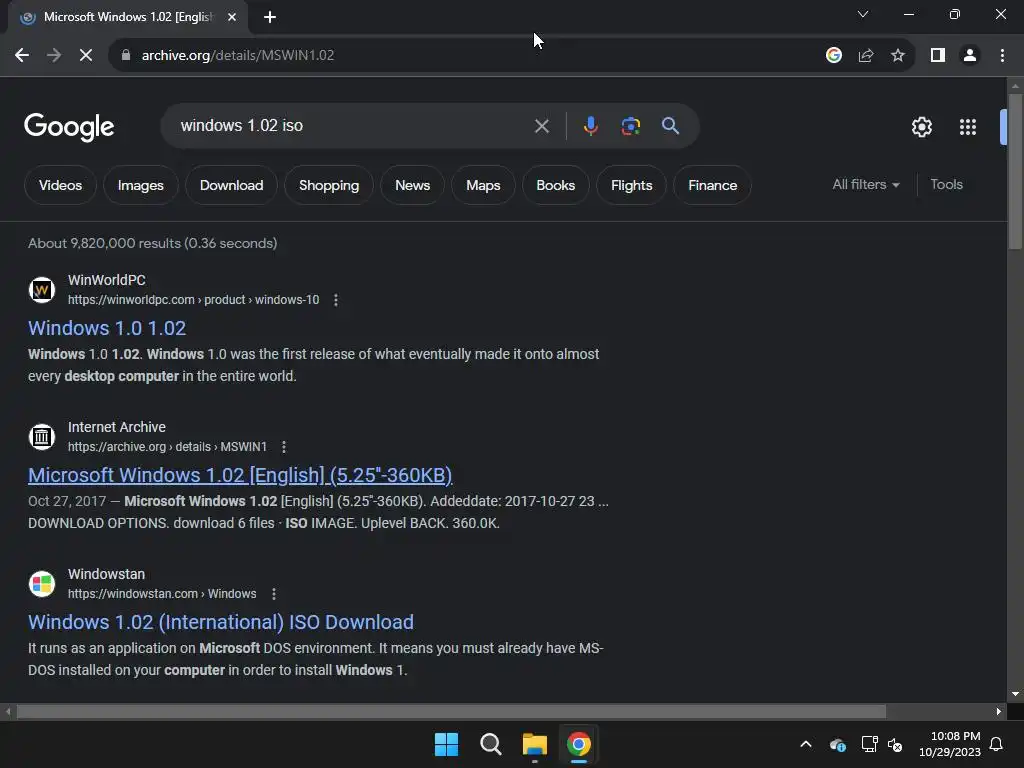Select the Flights filter chip
Screen dimensions: 1024x768
pos(632,185)
